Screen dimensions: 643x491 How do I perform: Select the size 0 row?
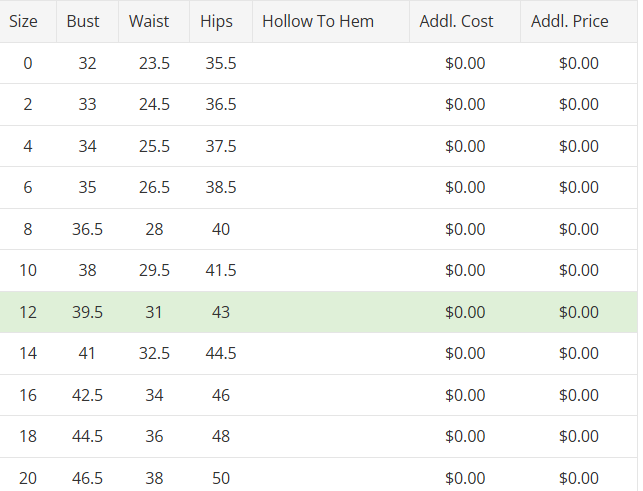tap(28, 63)
